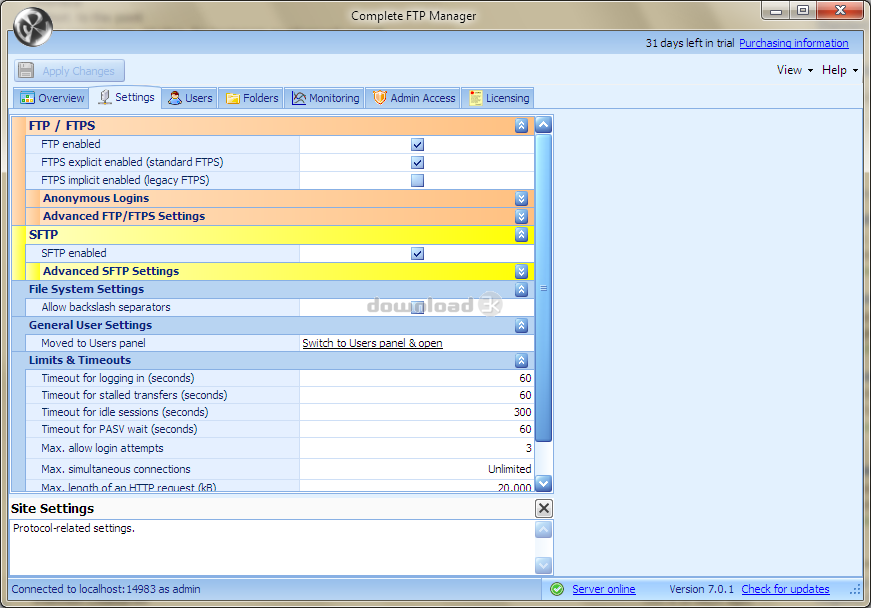Select the Settings tab
This screenshot has width=871, height=608.
point(126,97)
